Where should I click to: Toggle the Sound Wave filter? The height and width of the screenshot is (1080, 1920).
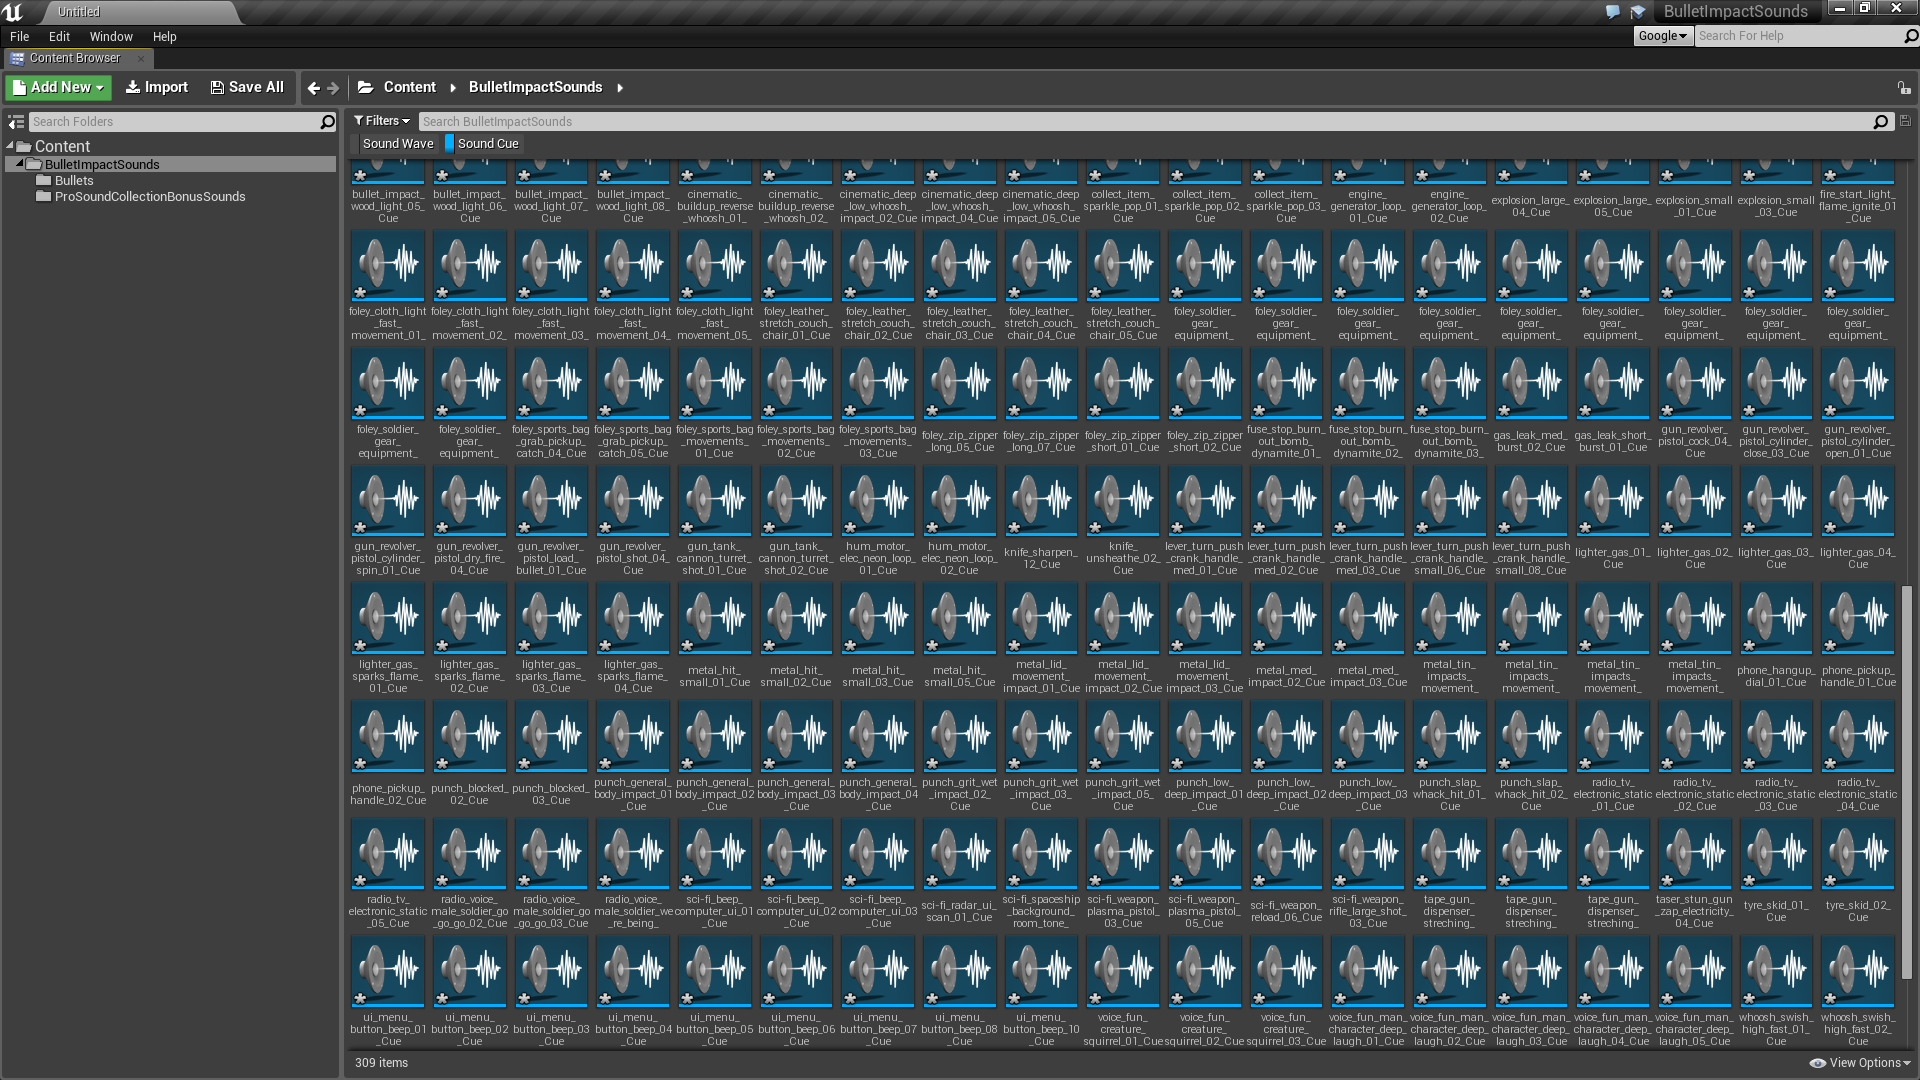tap(397, 144)
